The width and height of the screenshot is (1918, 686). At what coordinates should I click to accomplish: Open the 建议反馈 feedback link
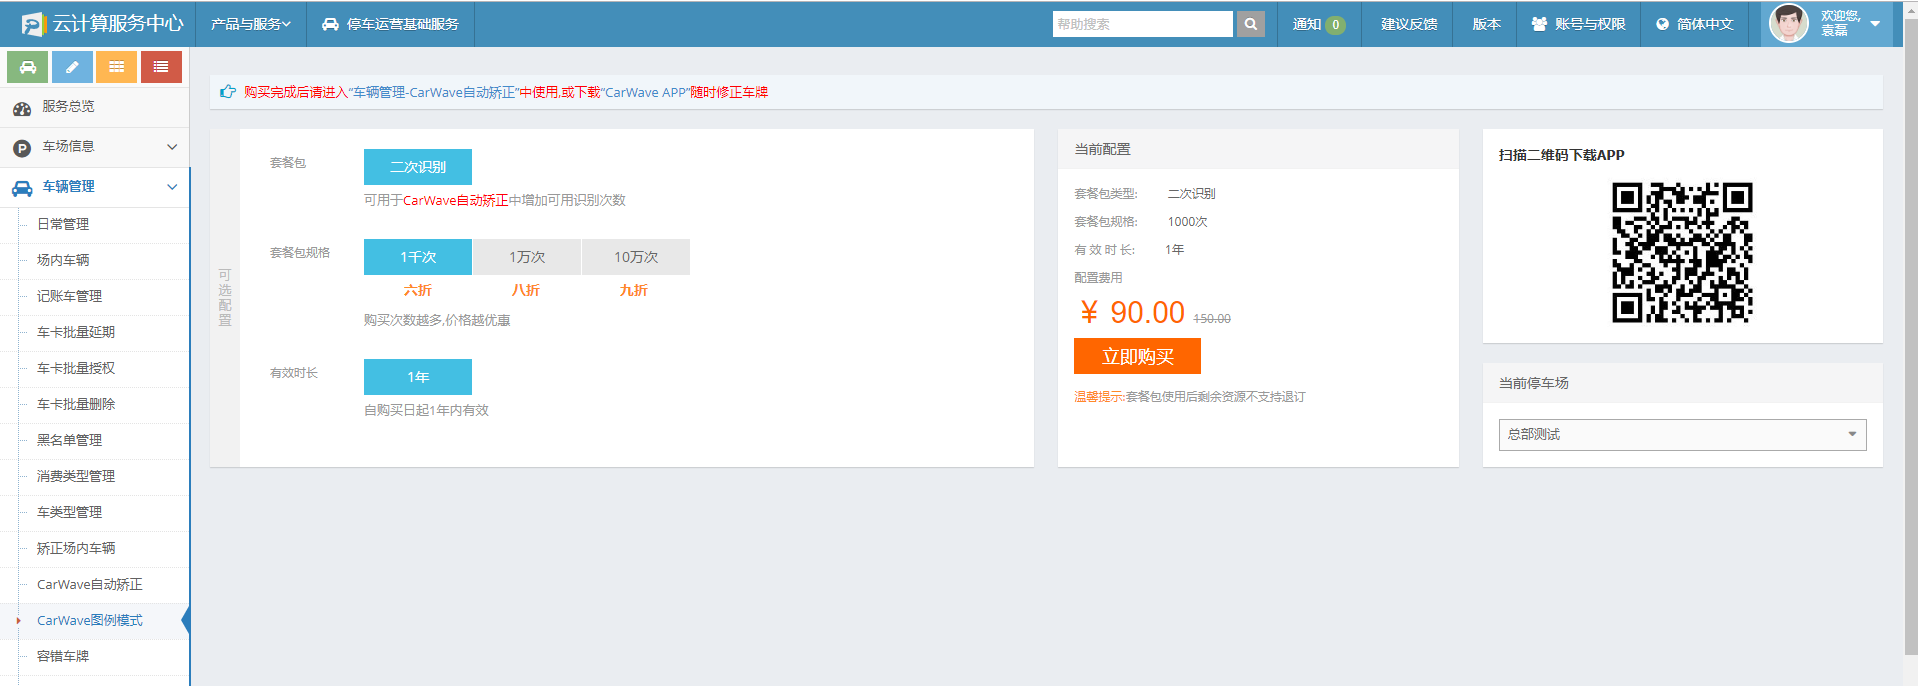click(x=1409, y=24)
